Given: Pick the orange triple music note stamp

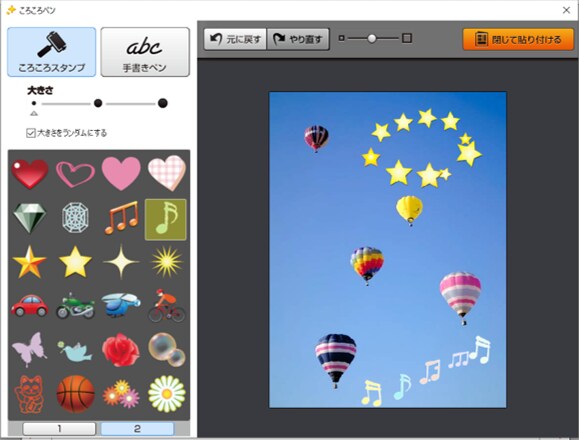Looking at the screenshot, I should point(121,218).
